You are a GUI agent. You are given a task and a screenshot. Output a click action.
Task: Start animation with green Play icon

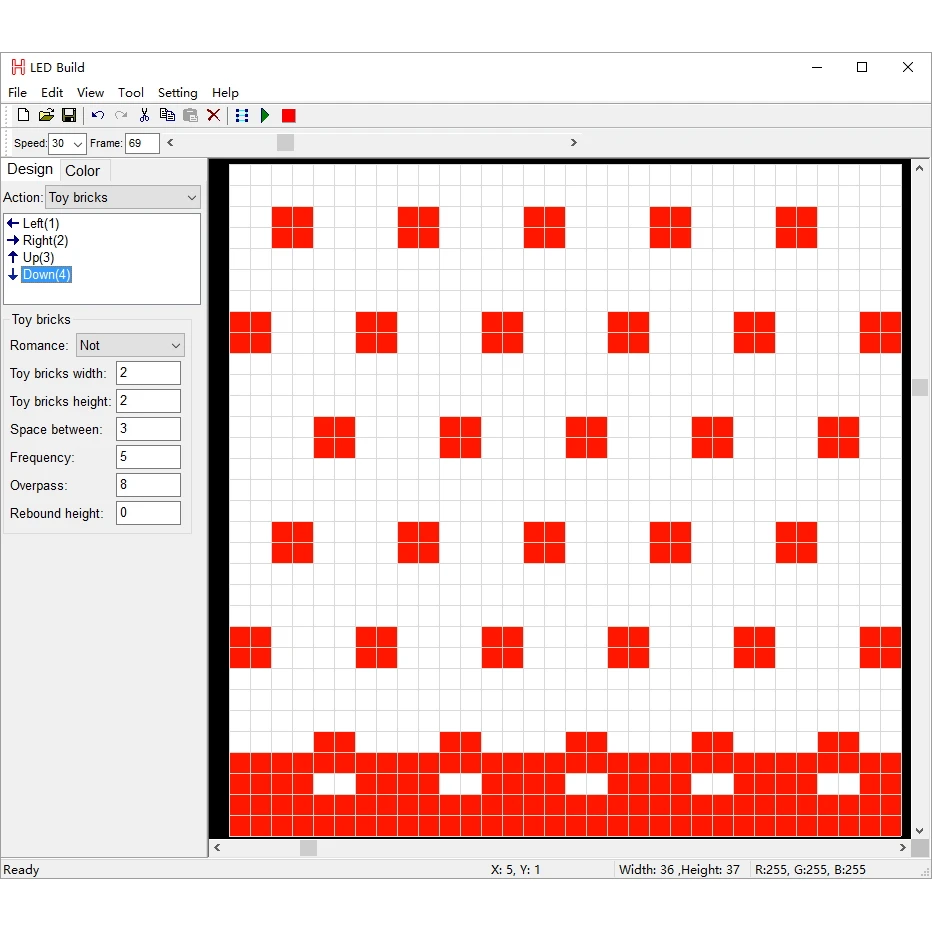[x=265, y=115]
